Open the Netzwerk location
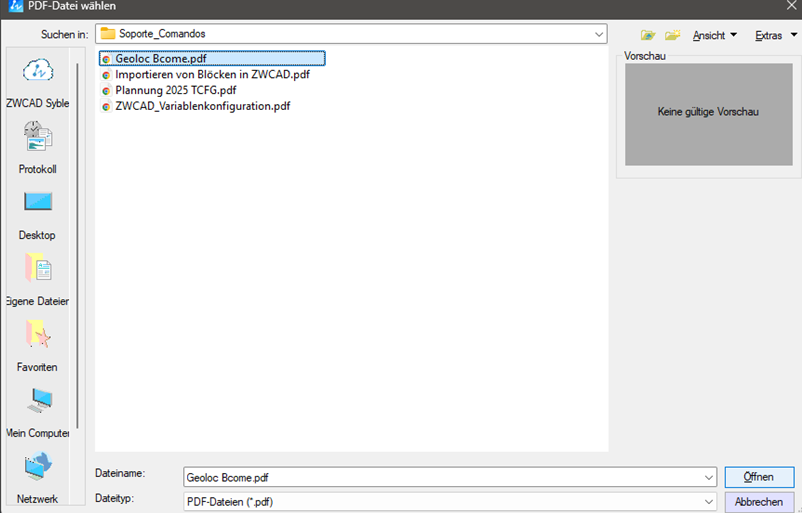 point(37,469)
